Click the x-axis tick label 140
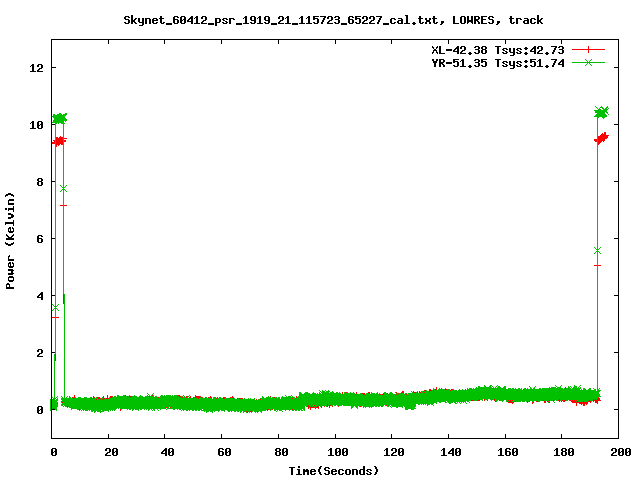The width and height of the screenshot is (640, 480). 450,452
